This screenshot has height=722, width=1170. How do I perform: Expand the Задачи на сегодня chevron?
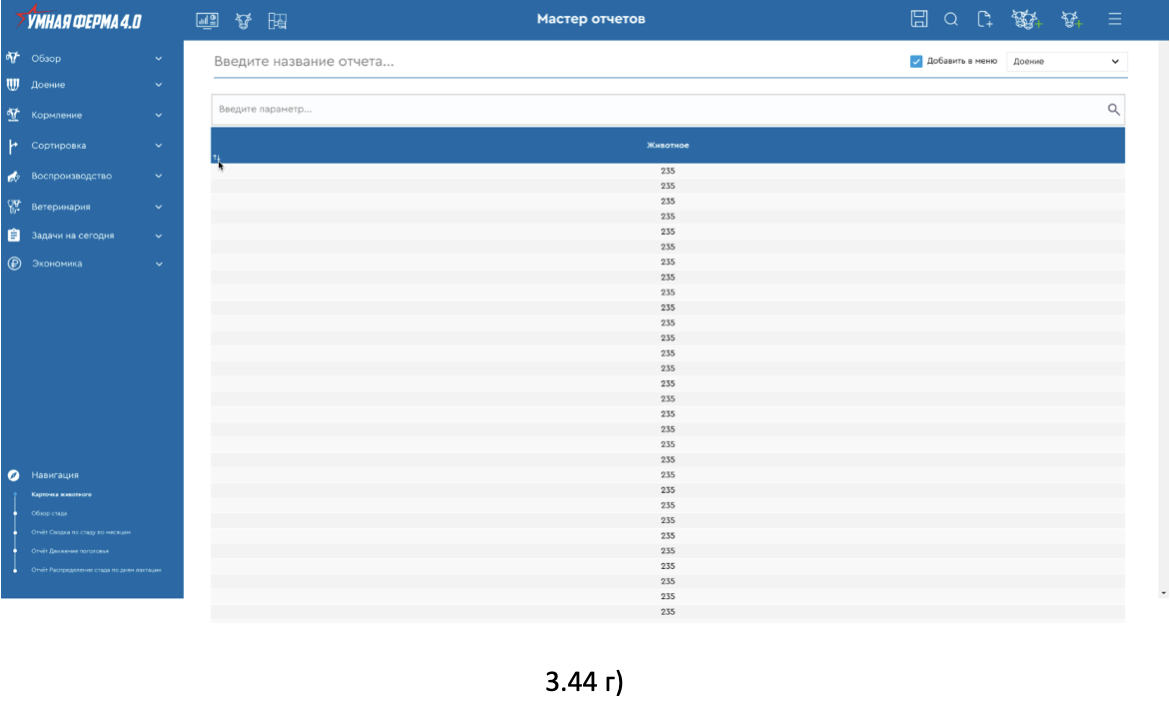[158, 236]
